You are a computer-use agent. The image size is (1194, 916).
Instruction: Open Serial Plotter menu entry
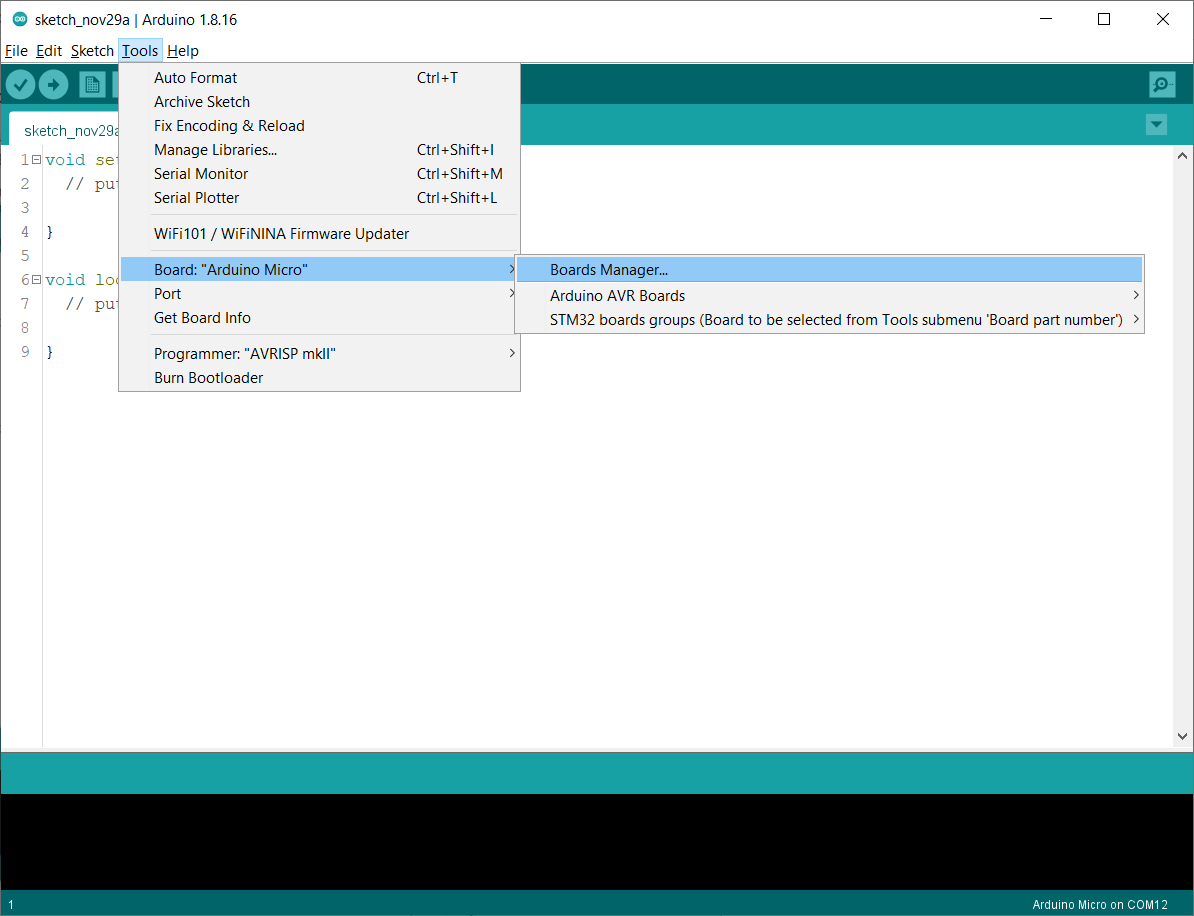(319, 198)
